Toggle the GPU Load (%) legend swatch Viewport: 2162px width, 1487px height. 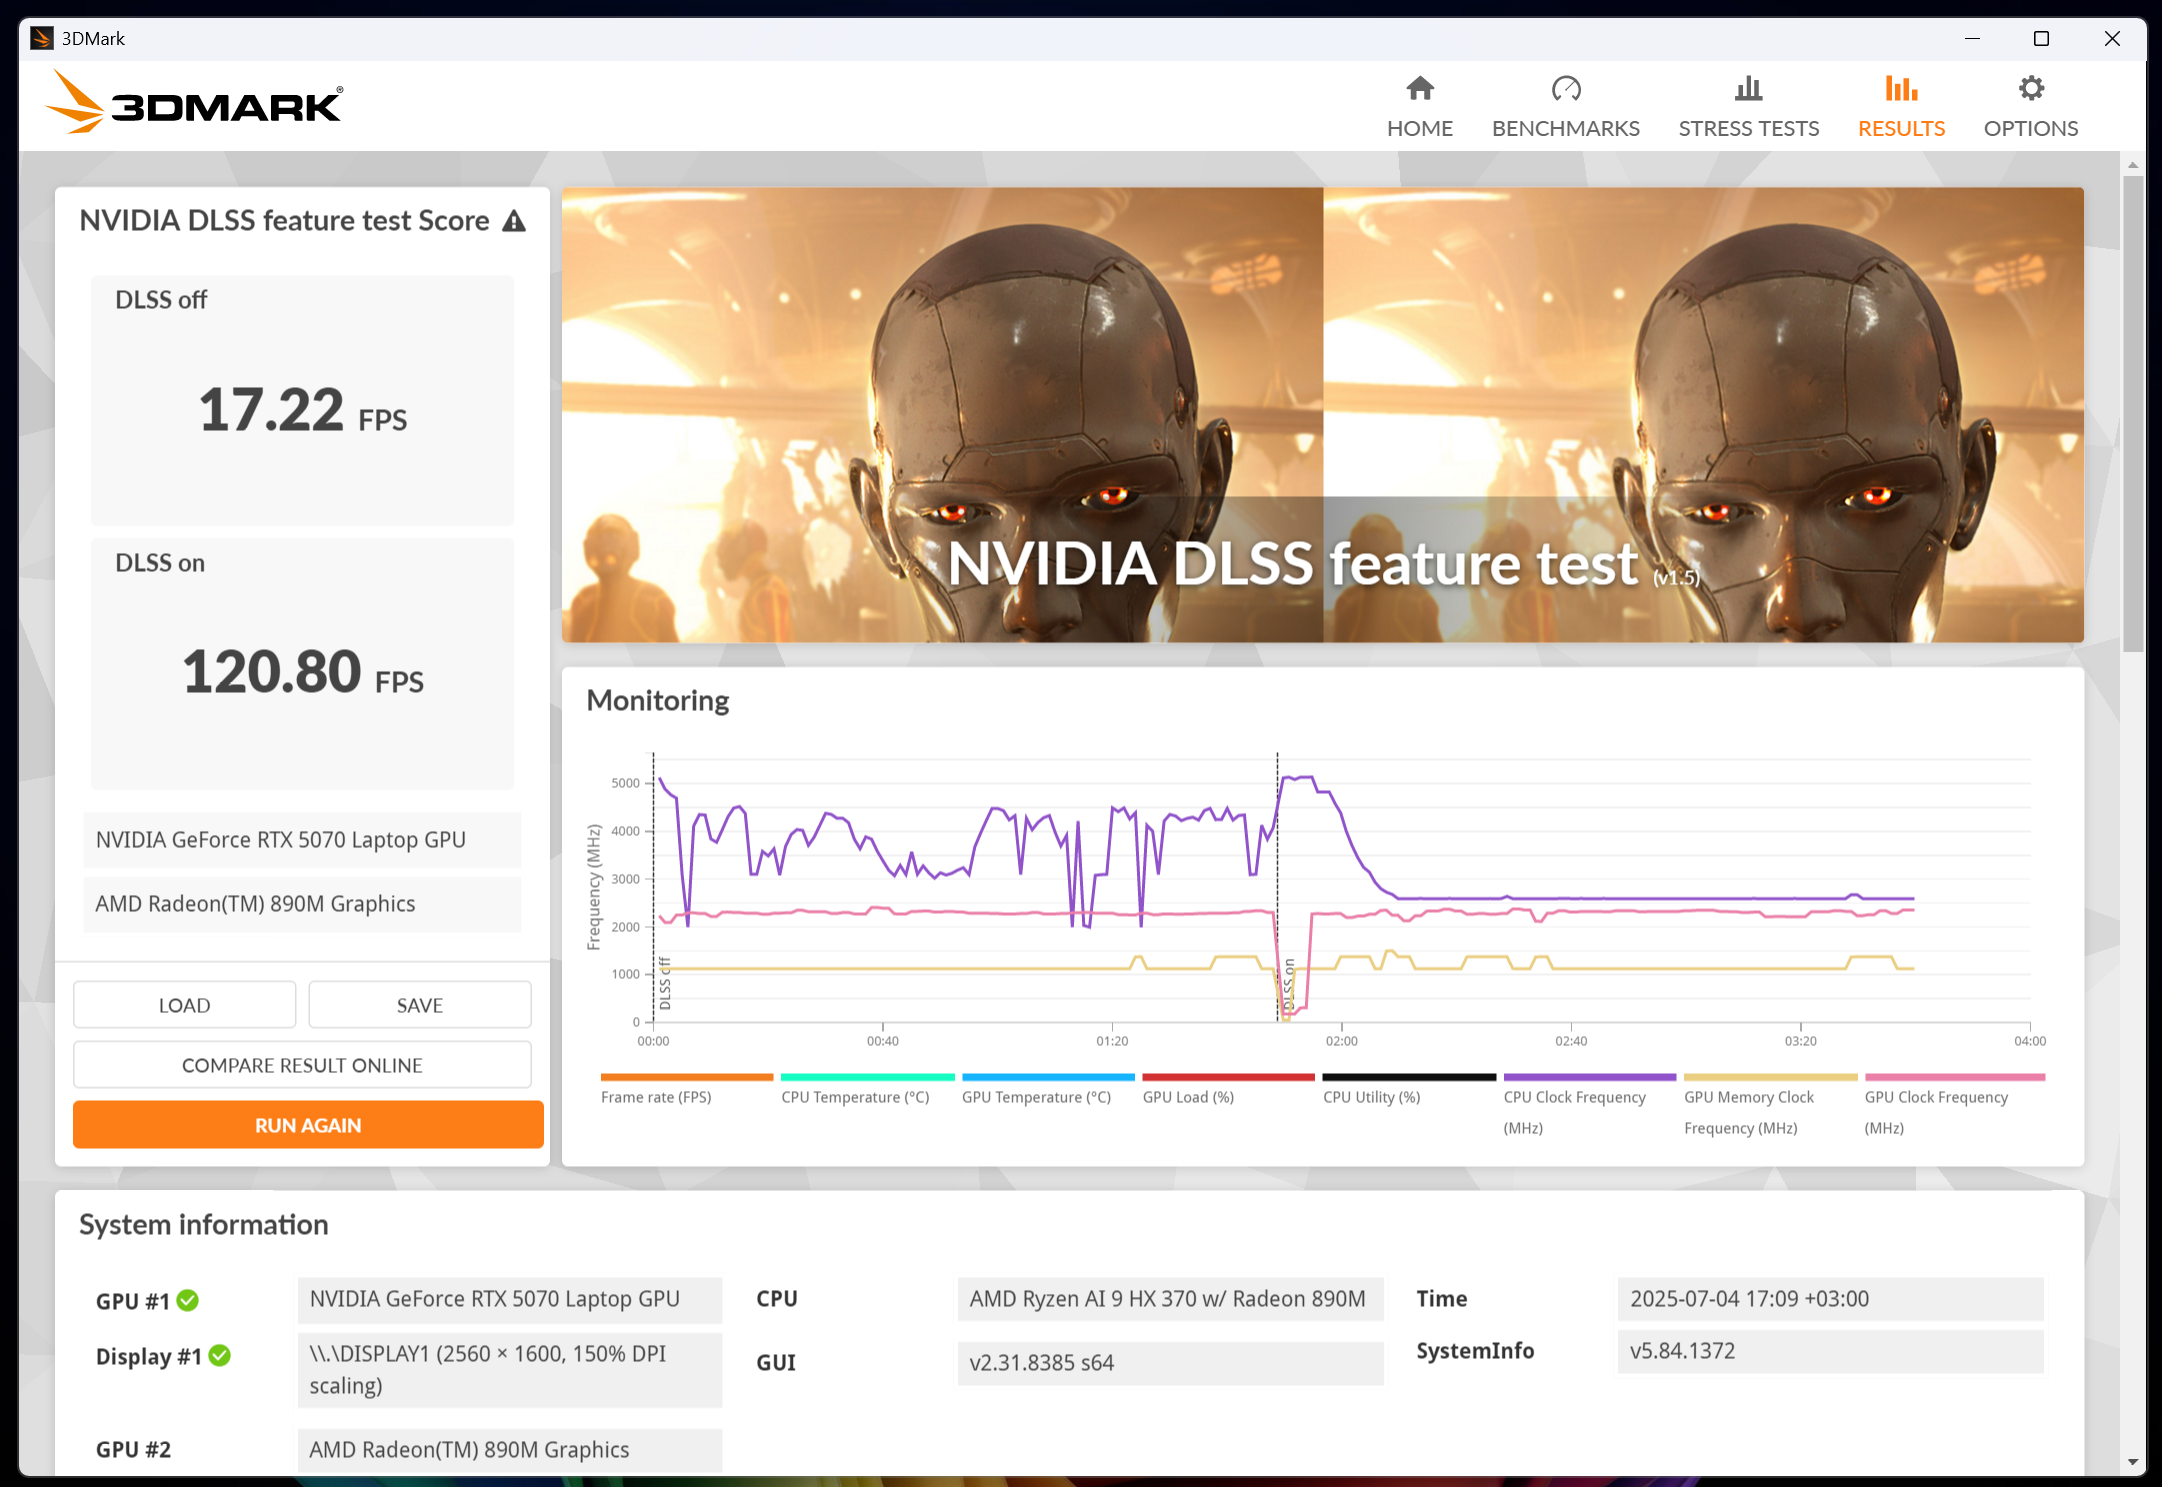(x=1228, y=1077)
